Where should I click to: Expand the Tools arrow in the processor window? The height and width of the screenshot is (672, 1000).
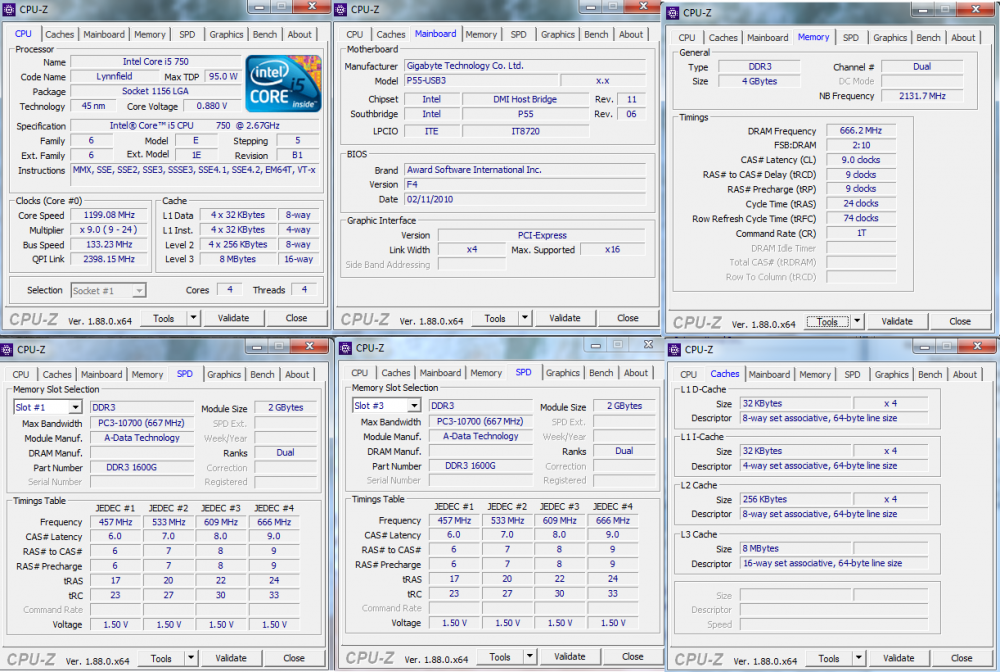click(x=193, y=318)
